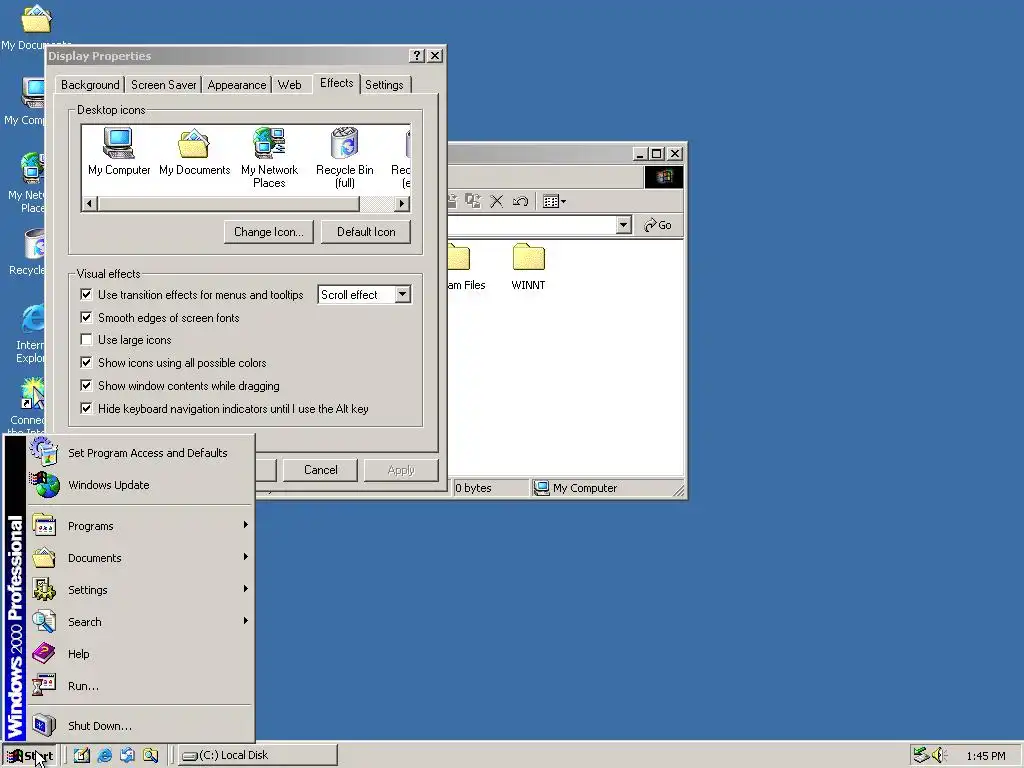
Task: Switch to the Settings tab
Action: (x=384, y=85)
